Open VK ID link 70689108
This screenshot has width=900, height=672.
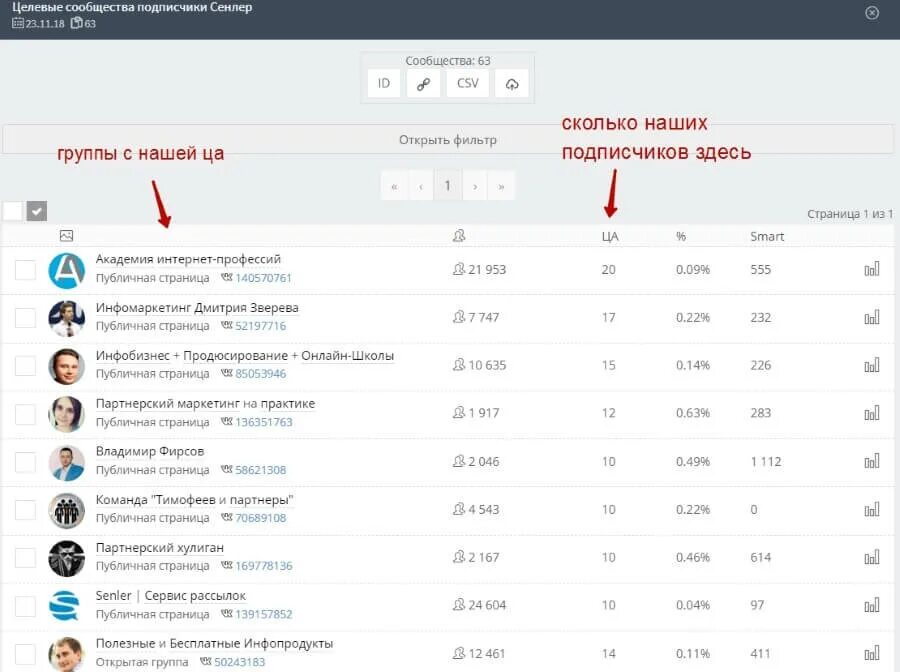tap(261, 518)
